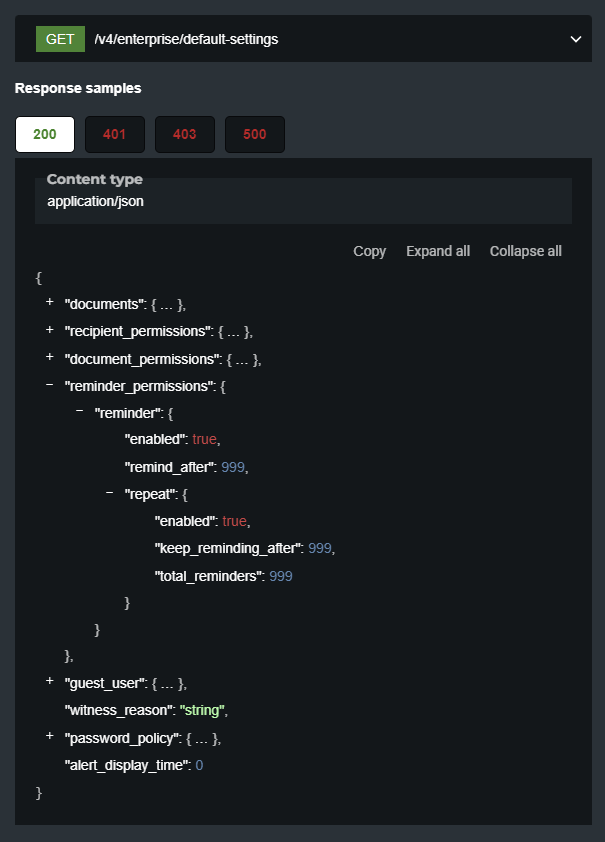Screen dimensions: 605x842
Task: Expand the "guest_user" node
Action: [50, 682]
